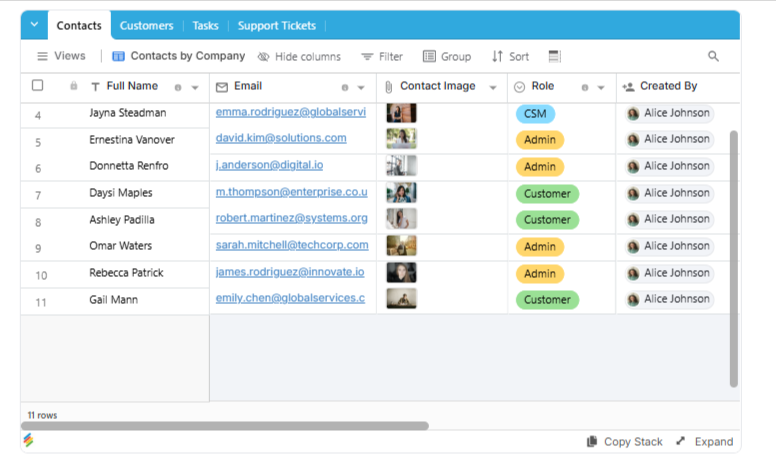Click the vertical scrollbar
The image size is (776, 461).
point(734,259)
